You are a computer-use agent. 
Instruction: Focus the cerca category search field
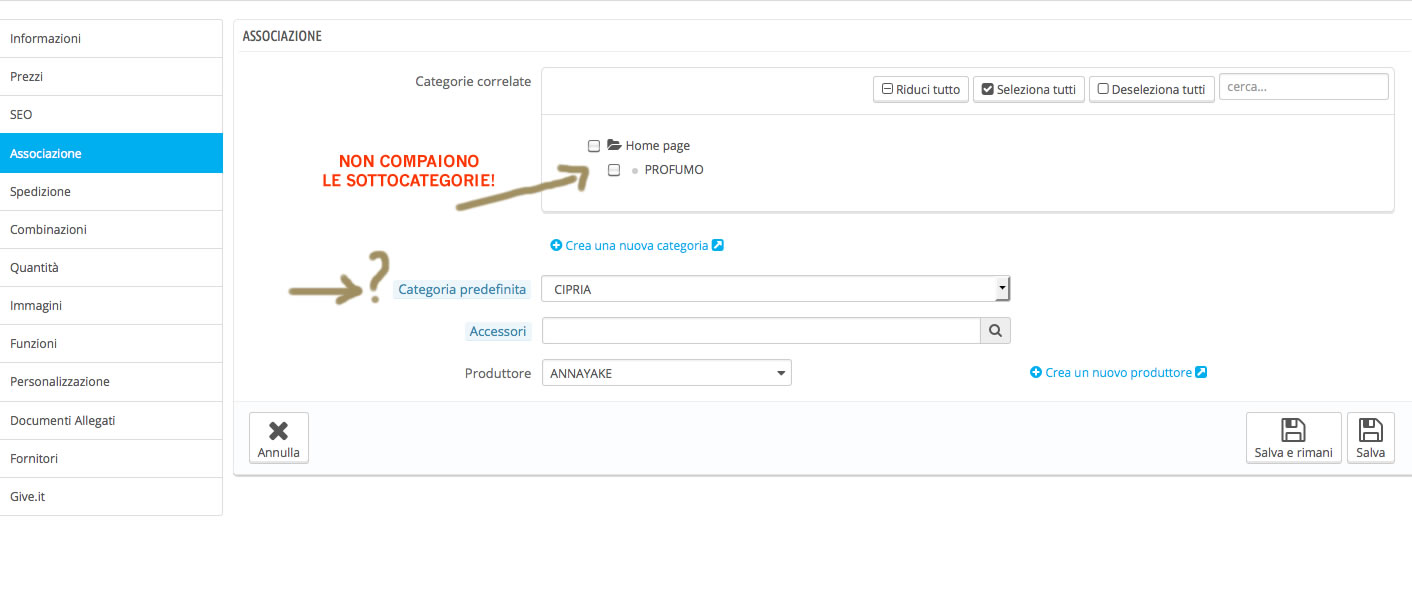(1303, 87)
